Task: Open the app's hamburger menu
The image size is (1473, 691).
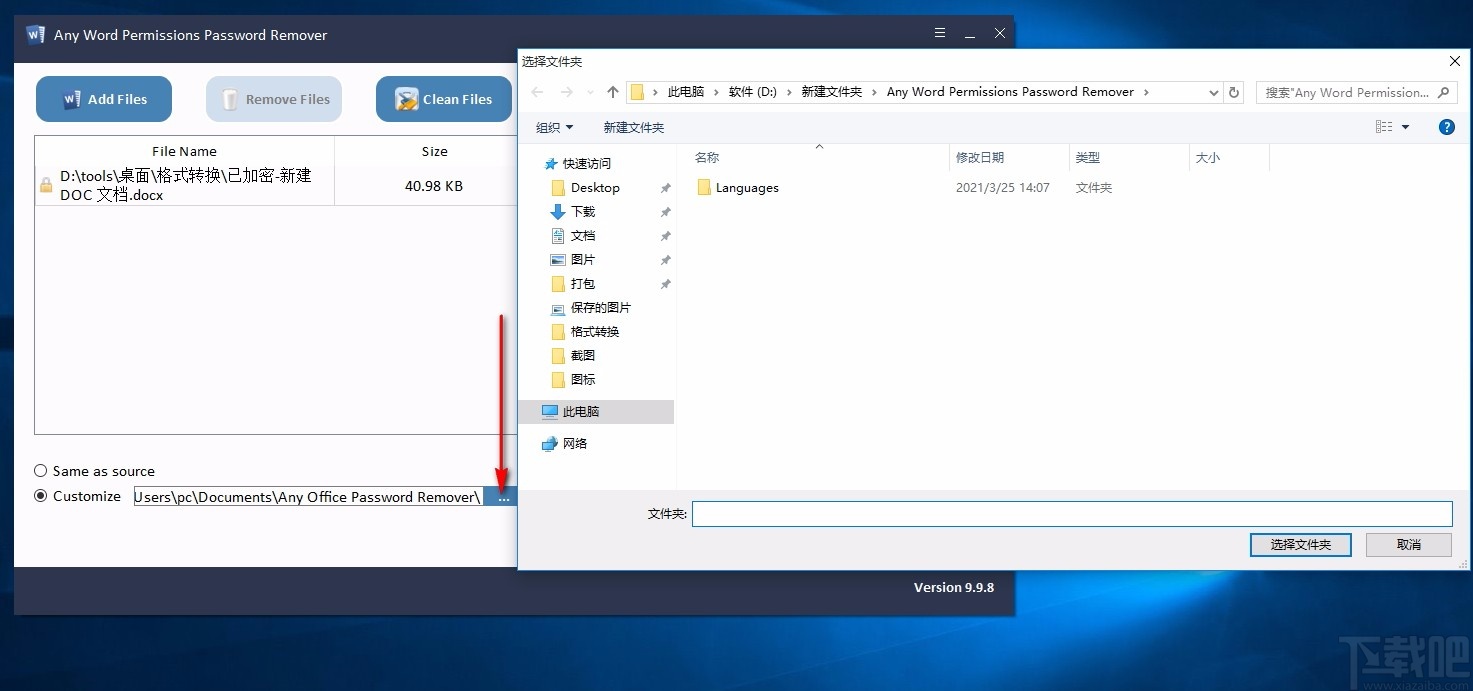Action: [939, 31]
